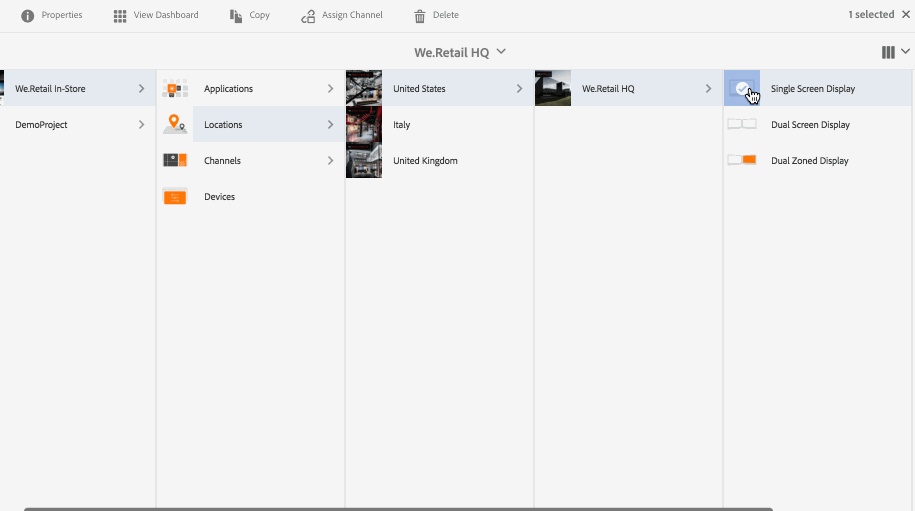915x511 pixels.
Task: Select United Kingdom thumbnail
Action: (x=364, y=160)
